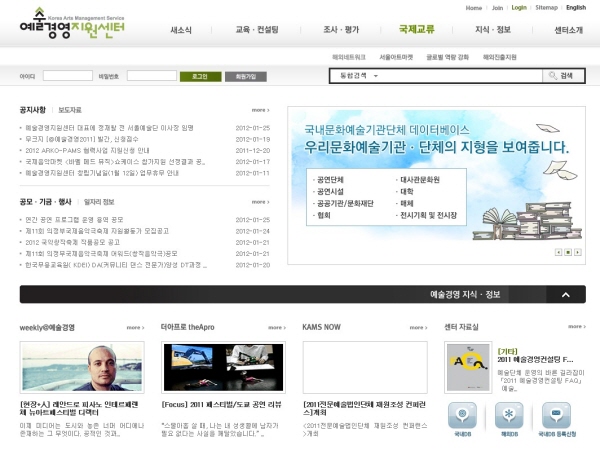The width and height of the screenshot is (600, 455).
Task: Select the 서울아트마켓 submenu item
Action: 396,57
